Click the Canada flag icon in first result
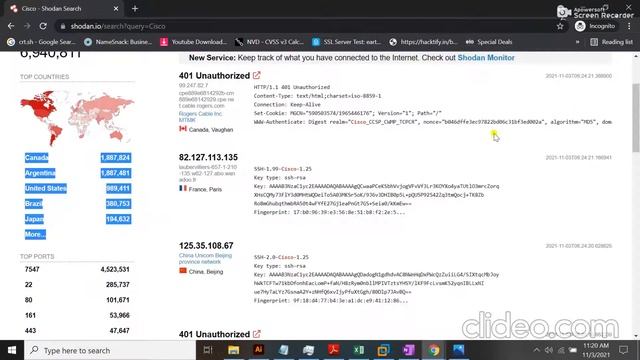Image resolution: width=640 pixels, height=360 pixels. coord(183,129)
